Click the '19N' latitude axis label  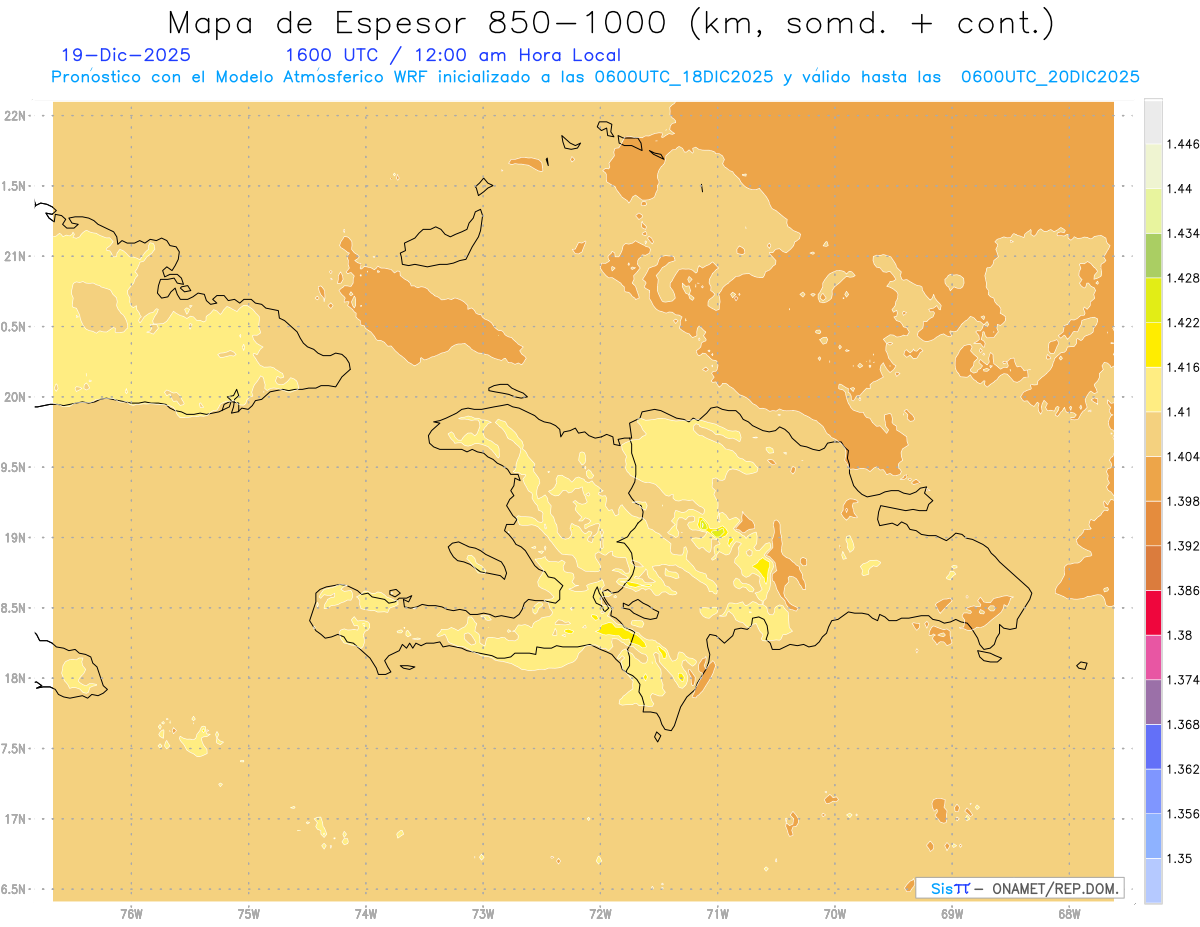[15, 538]
